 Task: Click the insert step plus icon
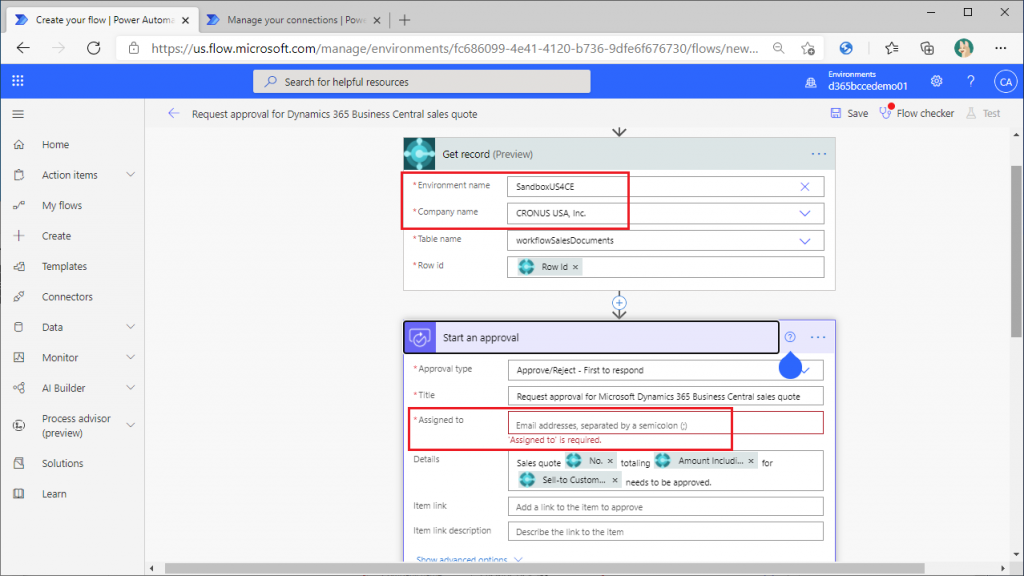(619, 302)
